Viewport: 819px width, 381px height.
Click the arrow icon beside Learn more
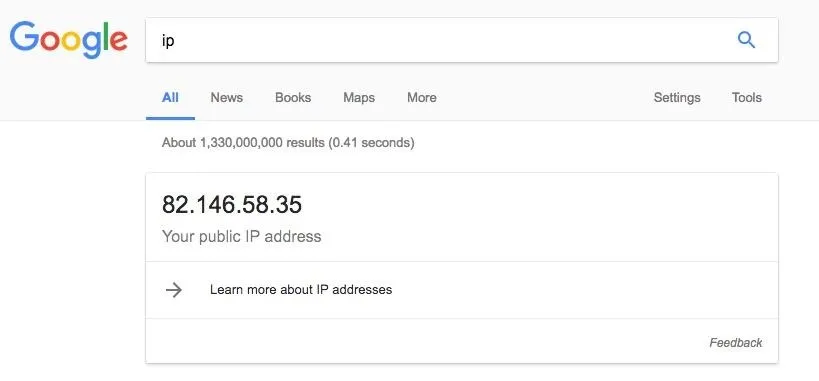point(173,290)
